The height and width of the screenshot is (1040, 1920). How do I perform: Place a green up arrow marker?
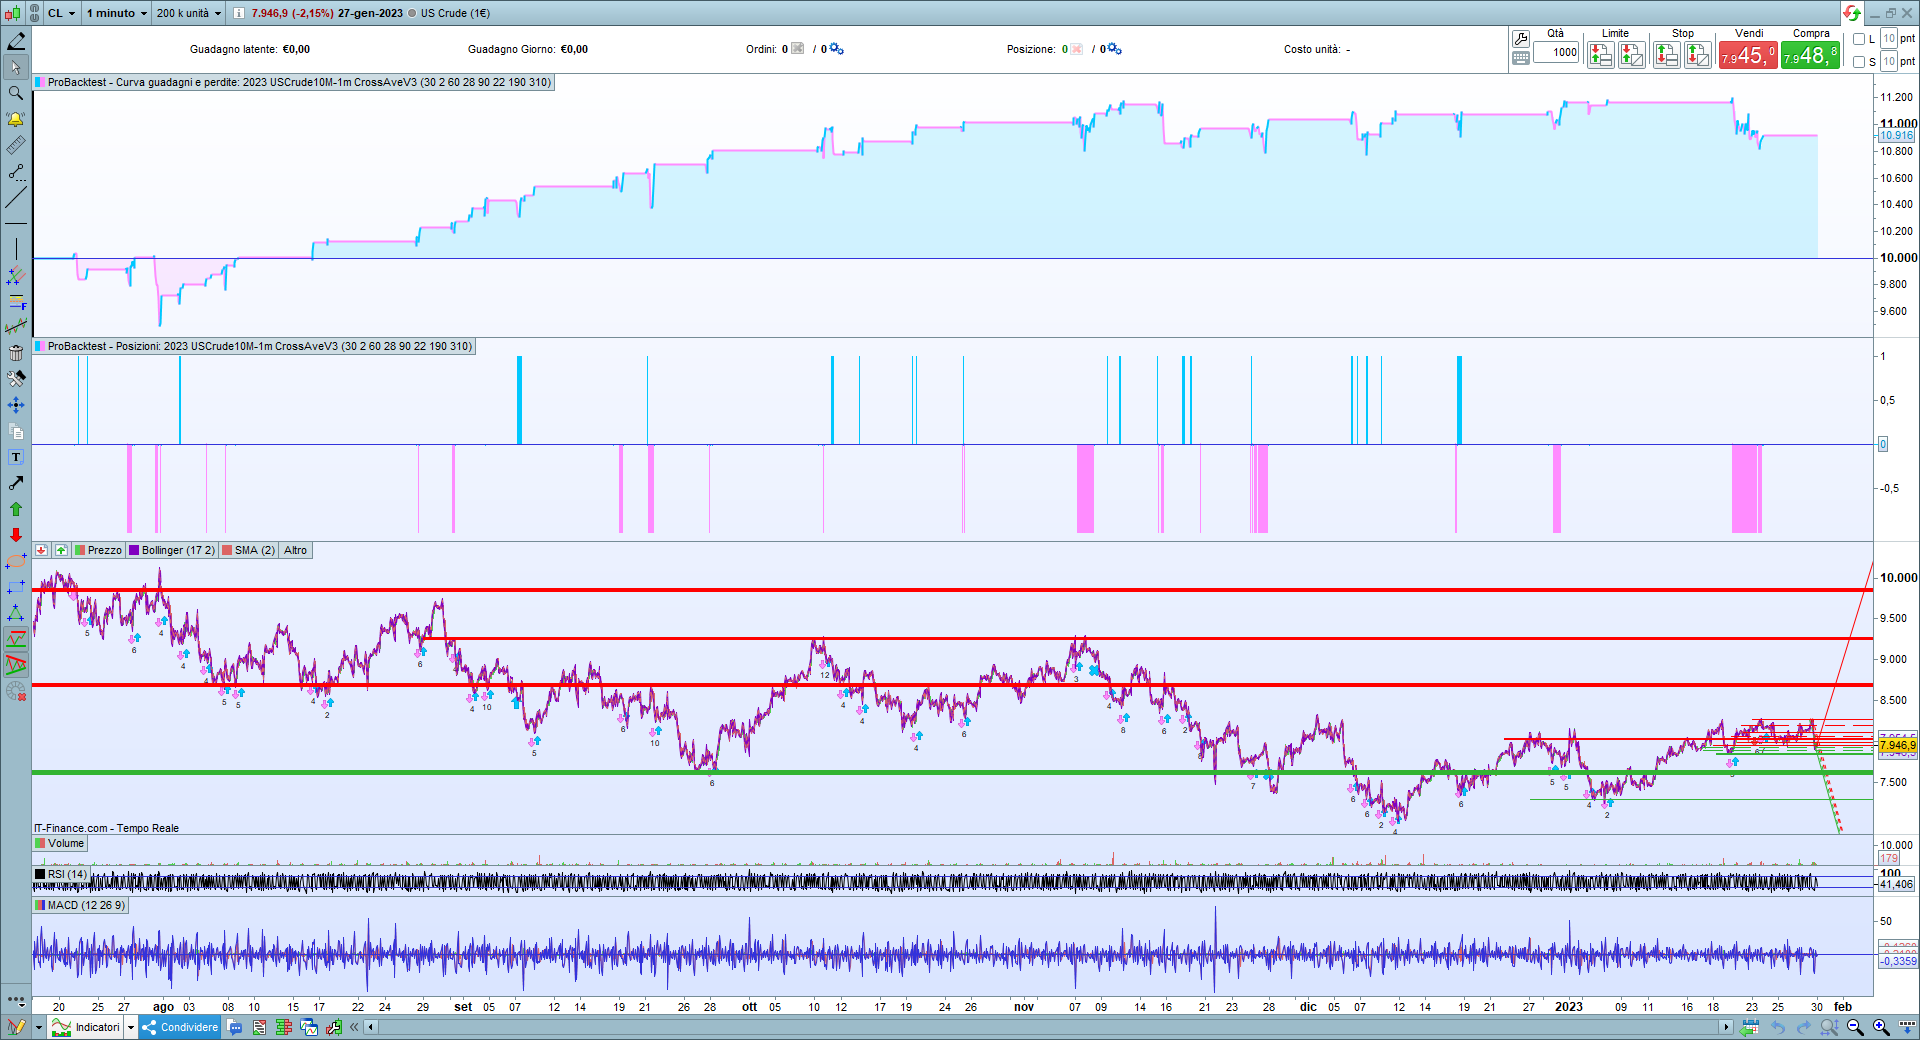tap(16, 509)
